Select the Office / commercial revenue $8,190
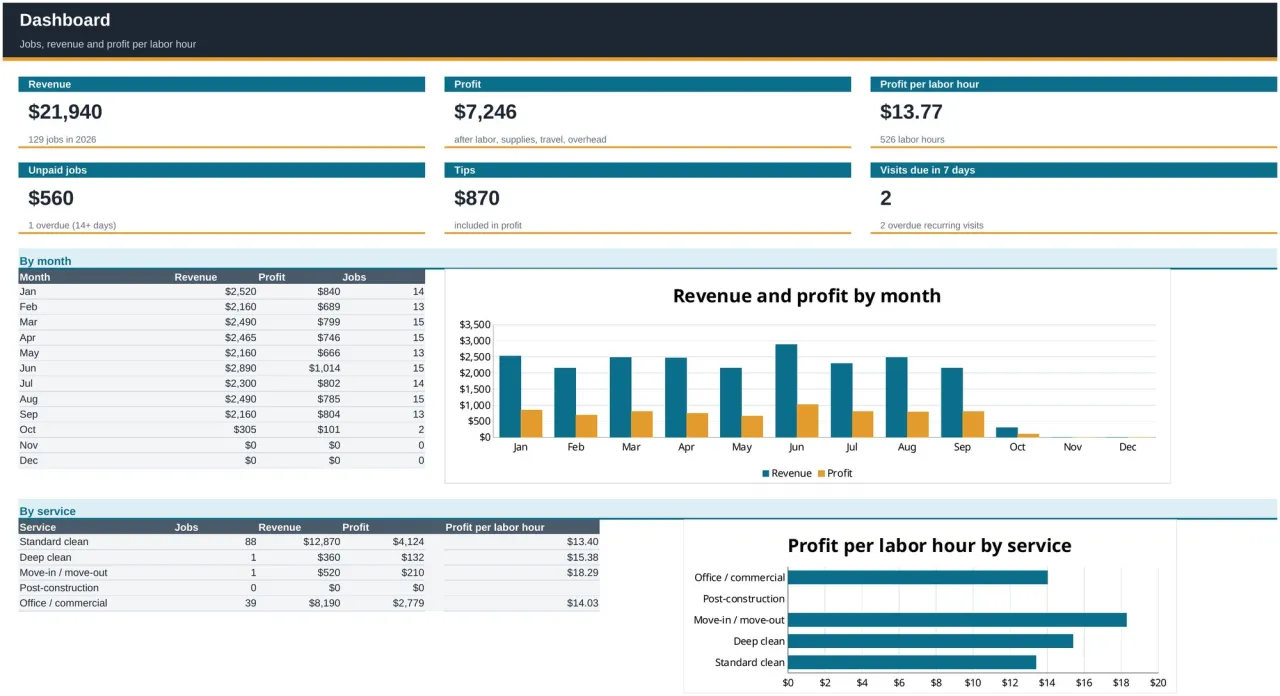The image size is (1280, 696). 324,603
